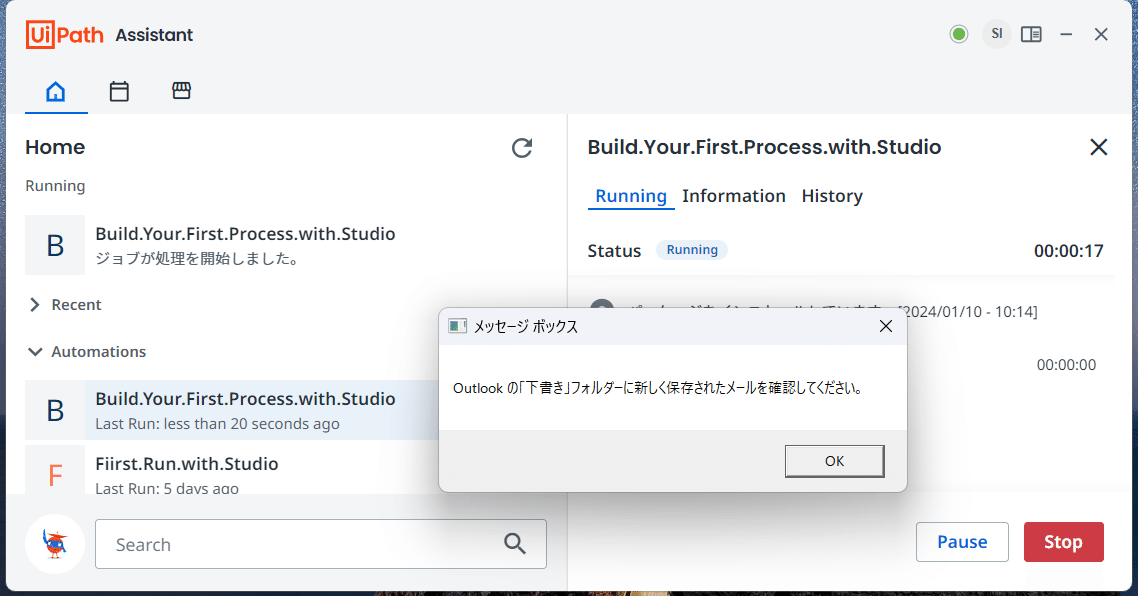The height and width of the screenshot is (596, 1138).
Task: Select Build.Your.First.Process.with.Studio under Automations
Action: (232, 410)
